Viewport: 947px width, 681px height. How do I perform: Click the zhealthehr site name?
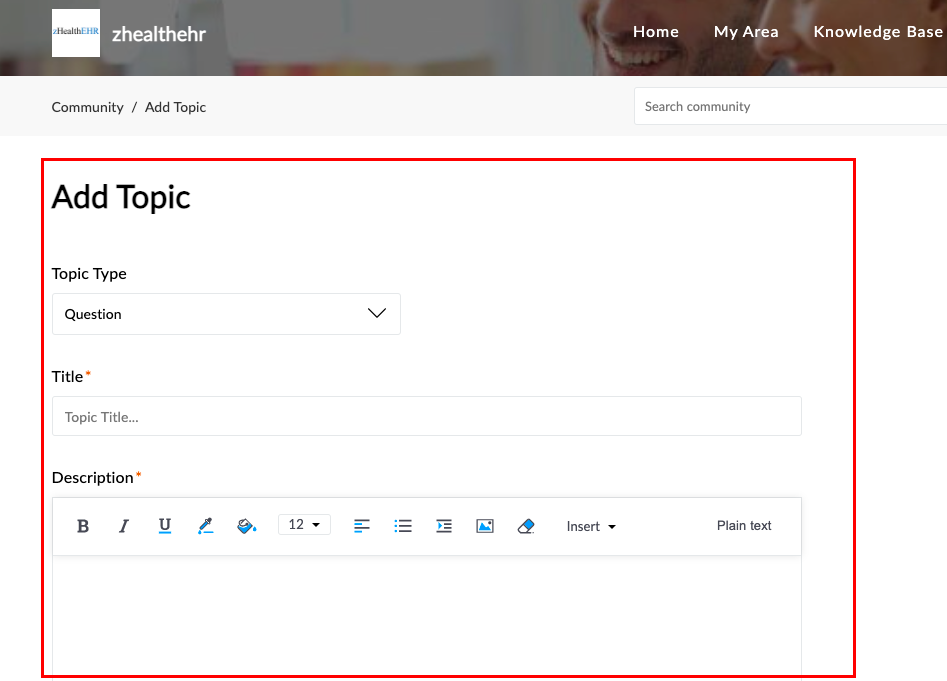(159, 34)
